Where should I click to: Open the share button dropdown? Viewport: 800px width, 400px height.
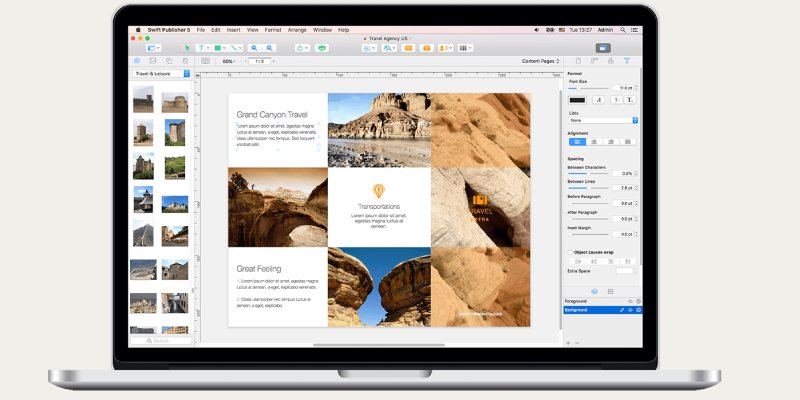302,48
